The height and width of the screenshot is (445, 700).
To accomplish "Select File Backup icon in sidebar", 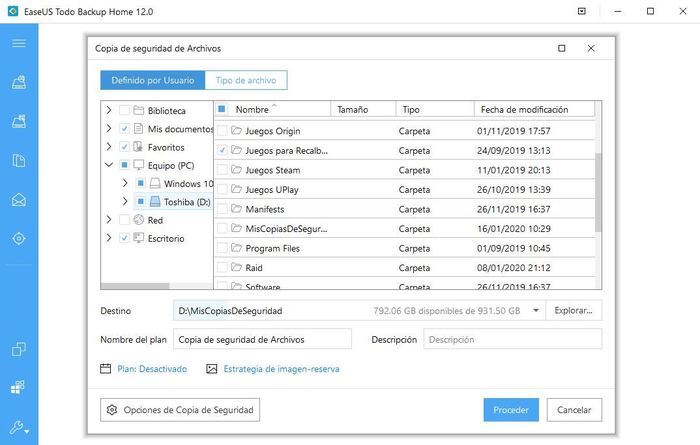I will coord(19,161).
